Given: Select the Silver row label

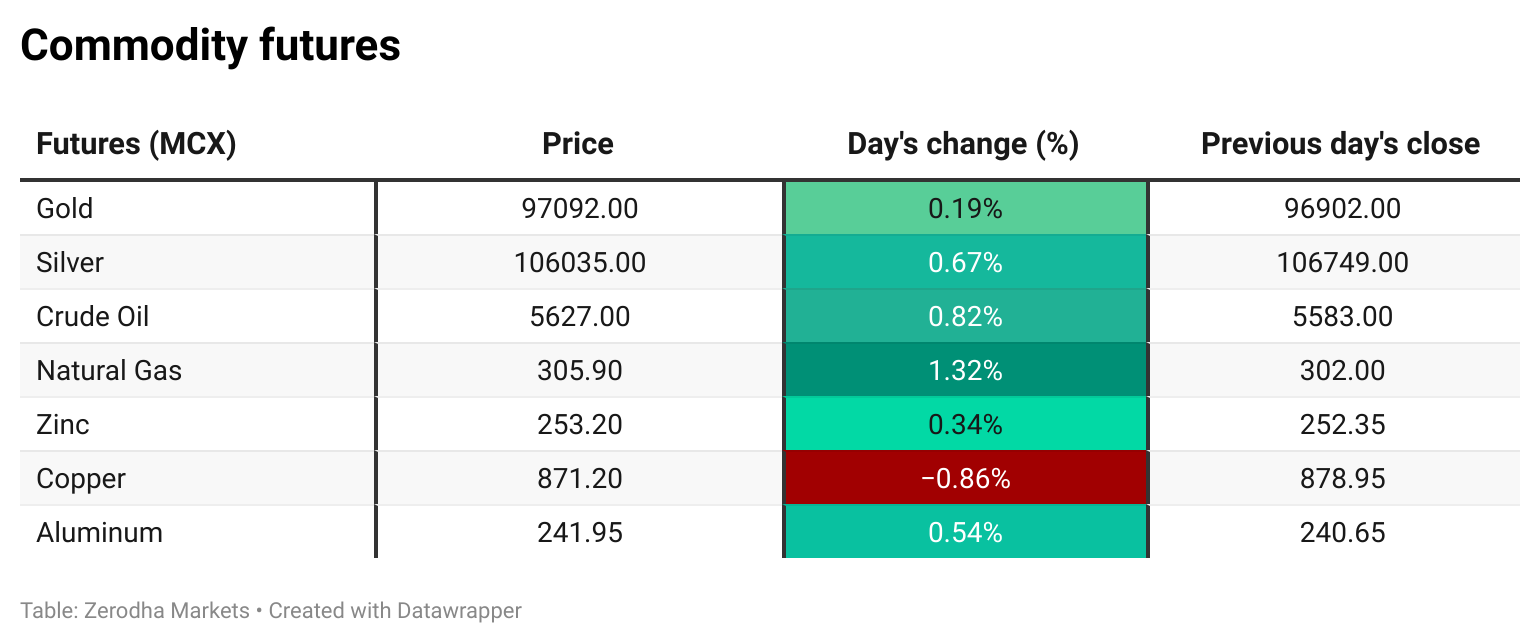Looking at the screenshot, I should click(70, 263).
